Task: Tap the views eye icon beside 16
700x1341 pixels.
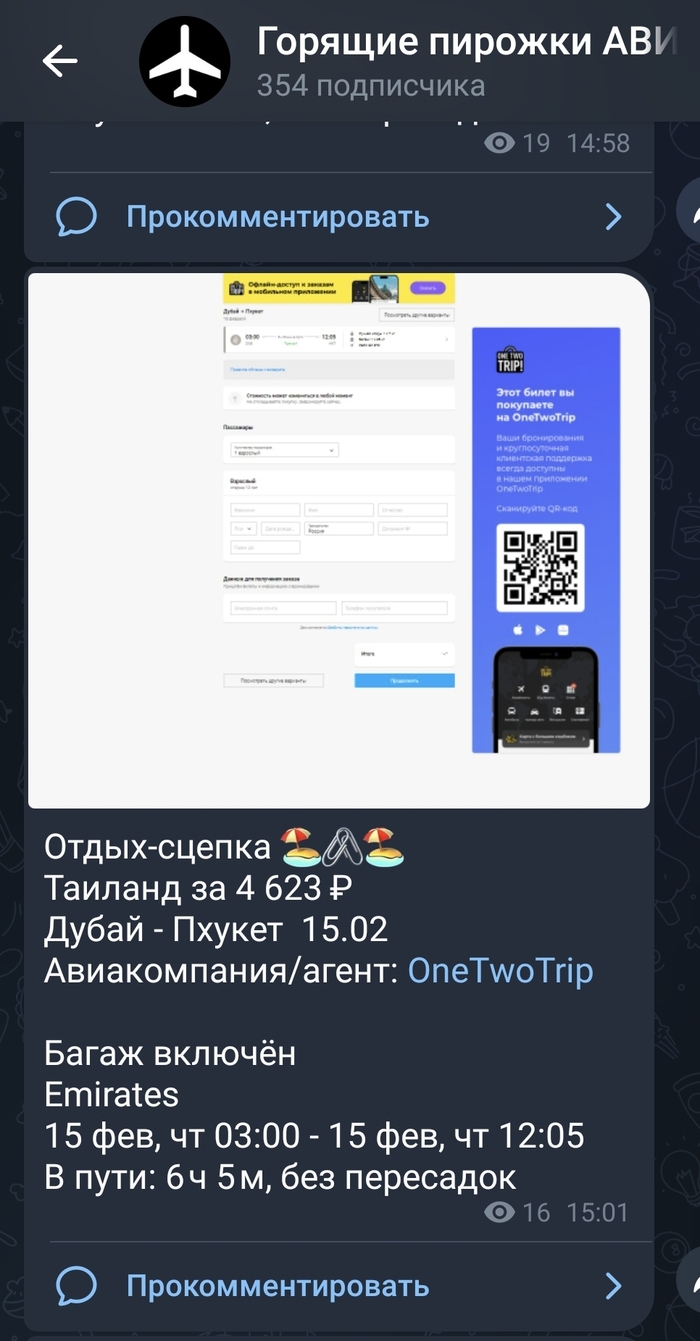Action: [499, 1213]
